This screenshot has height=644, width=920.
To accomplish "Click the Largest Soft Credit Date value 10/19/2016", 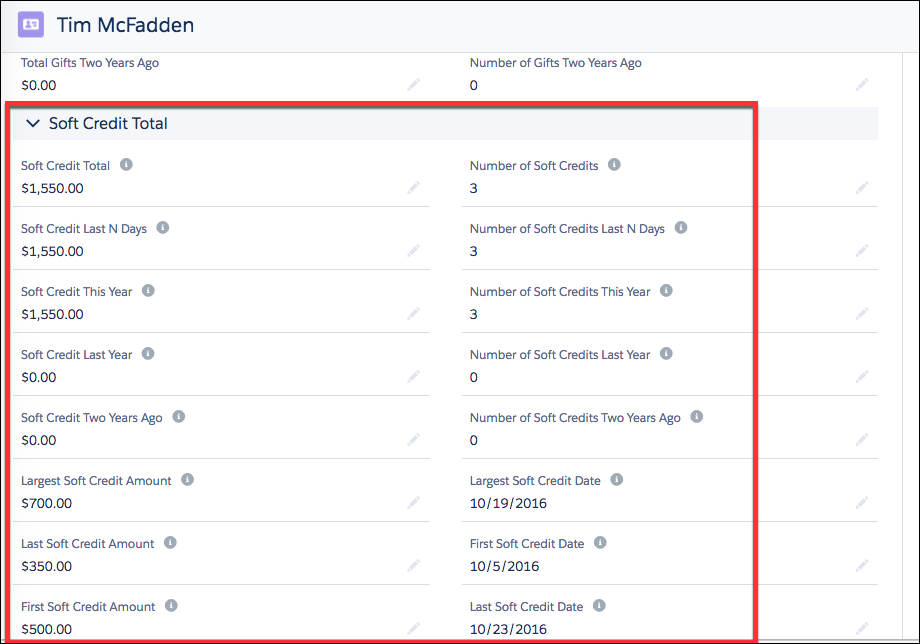I will pos(508,504).
